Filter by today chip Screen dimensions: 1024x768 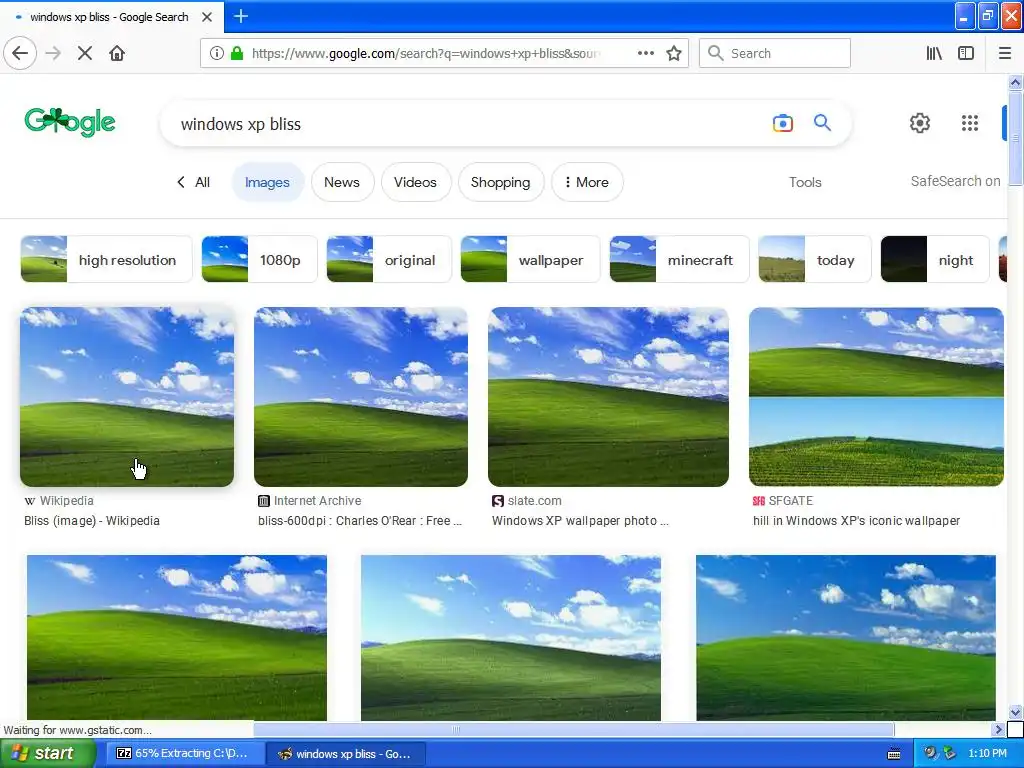tap(814, 259)
